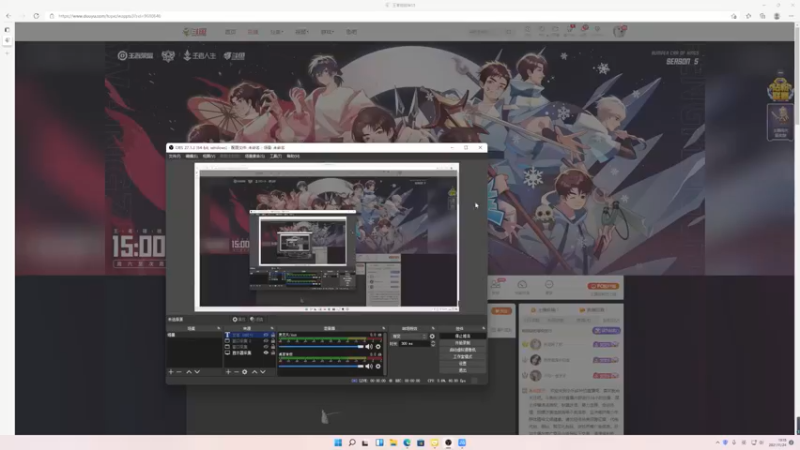Click the Properties button above OBS docks
The image size is (800, 450).
[x=239, y=319]
